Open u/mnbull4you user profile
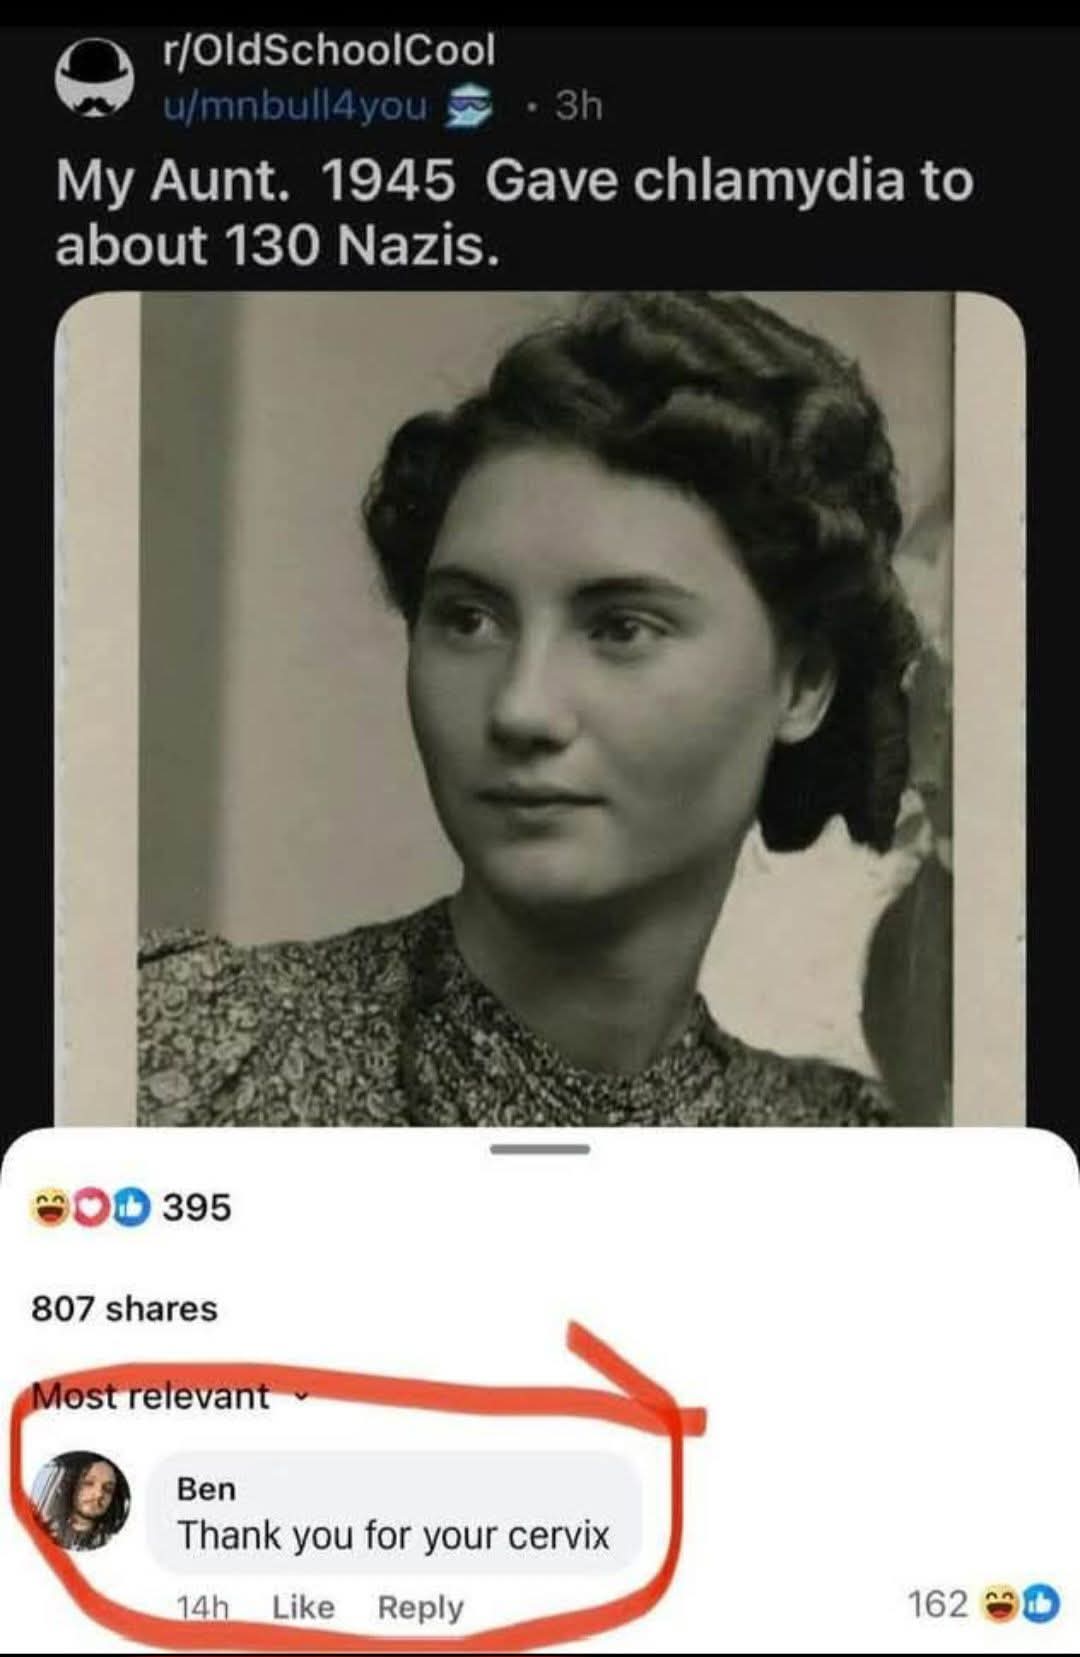 coord(296,104)
